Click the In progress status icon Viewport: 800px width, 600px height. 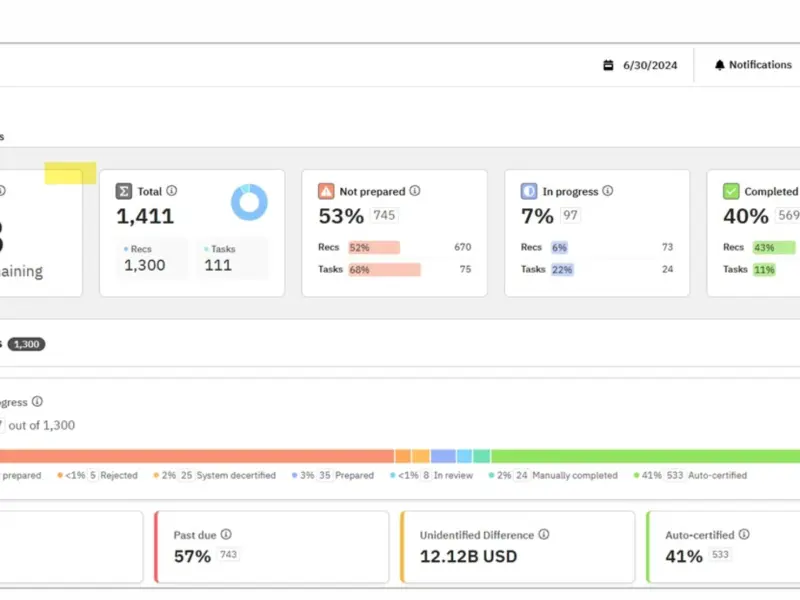(x=529, y=191)
